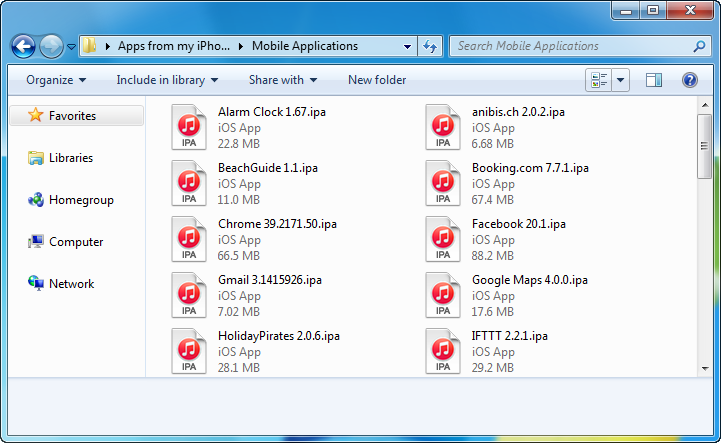Click the vertical scrollbar thumb
Viewport: 721px width, 443px height.
(704, 146)
